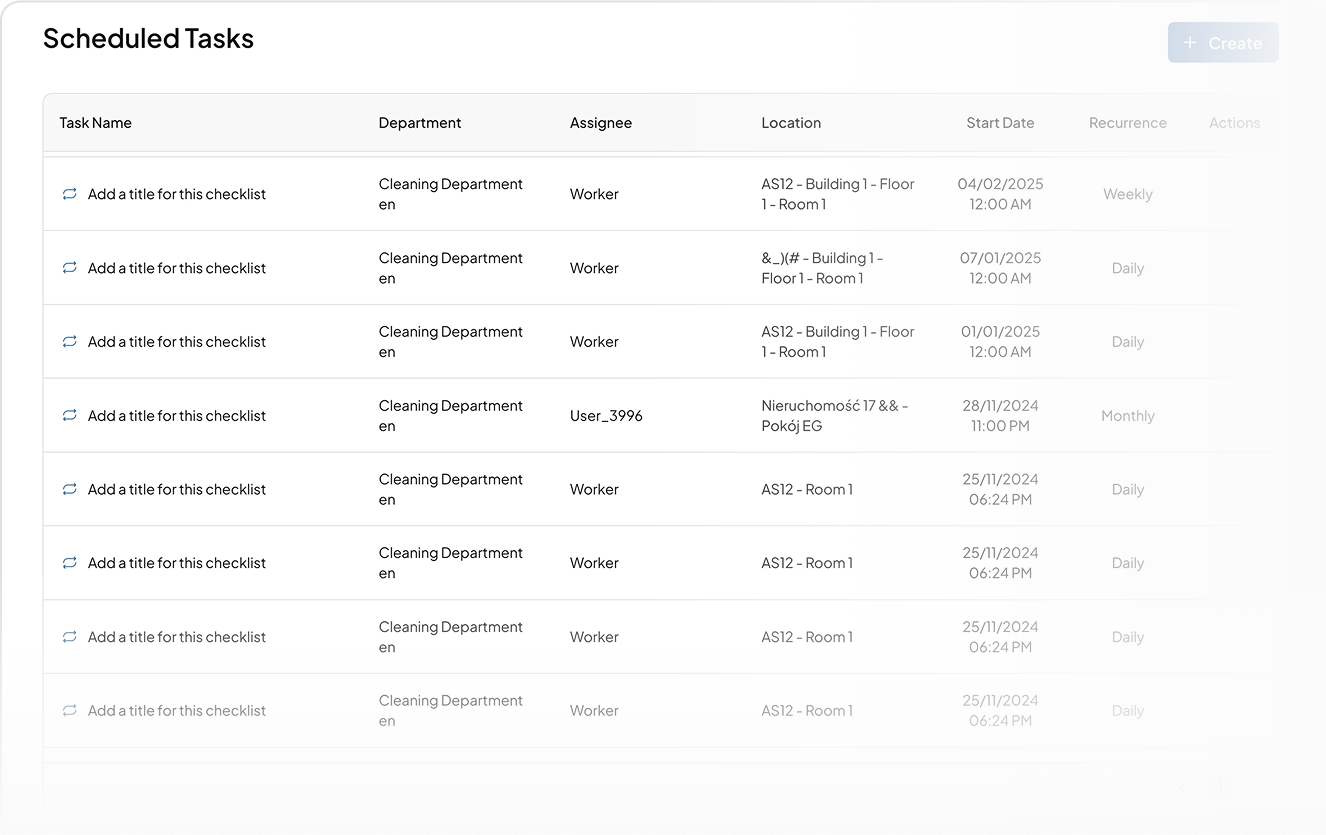Image resolution: width=1326 pixels, height=835 pixels.
Task: Select the User_3996 assignee cell
Action: (606, 416)
